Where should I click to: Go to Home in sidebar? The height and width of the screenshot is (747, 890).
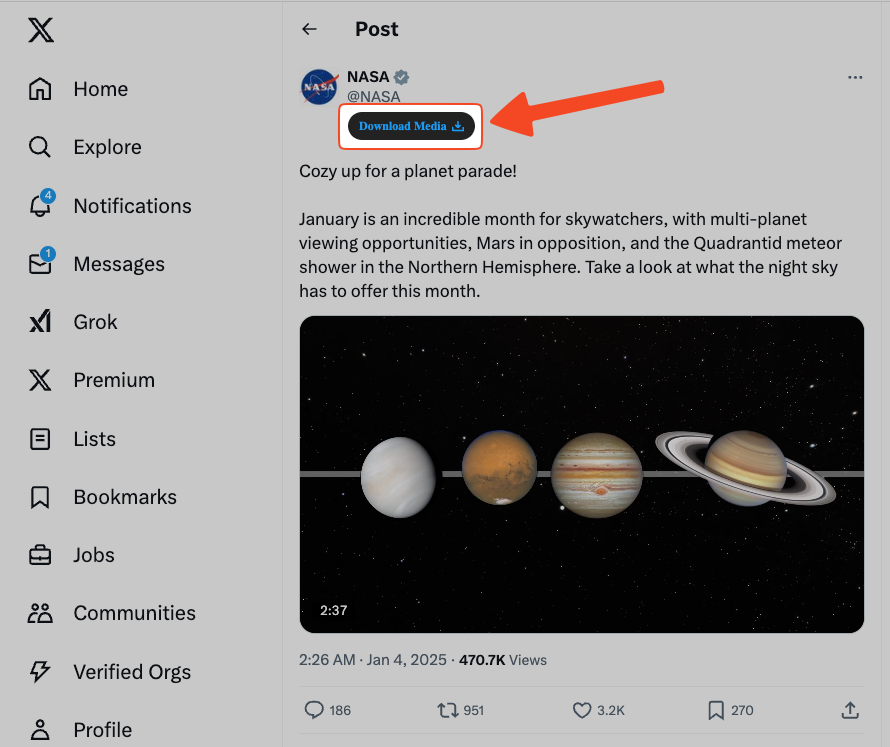(40, 90)
